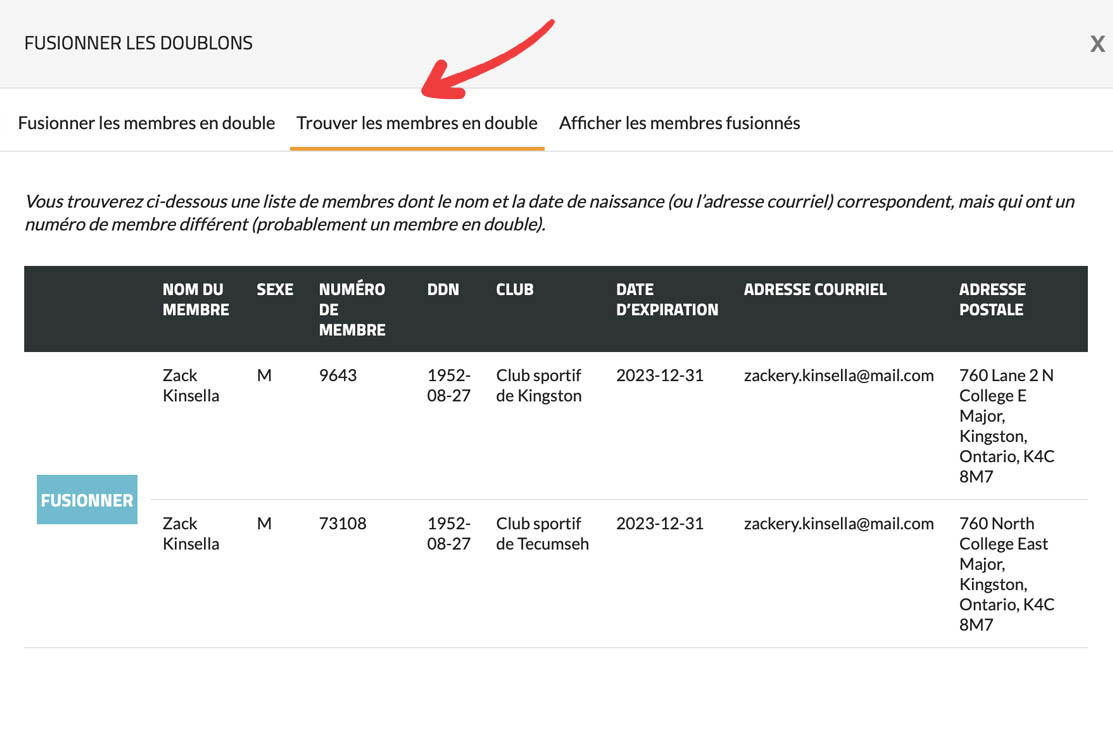Select member number 9643 cell
Screen dimensions: 1113x752
point(338,375)
